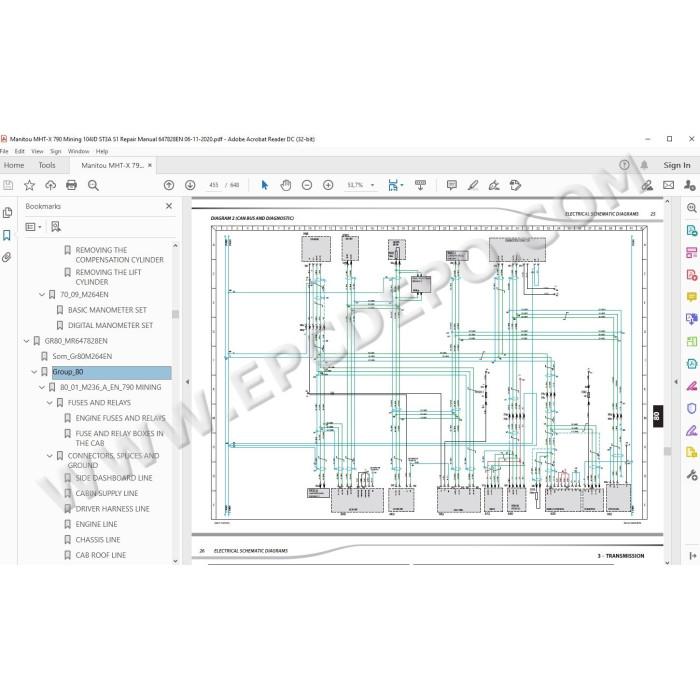Choose the Selection arrow tool

(265, 185)
